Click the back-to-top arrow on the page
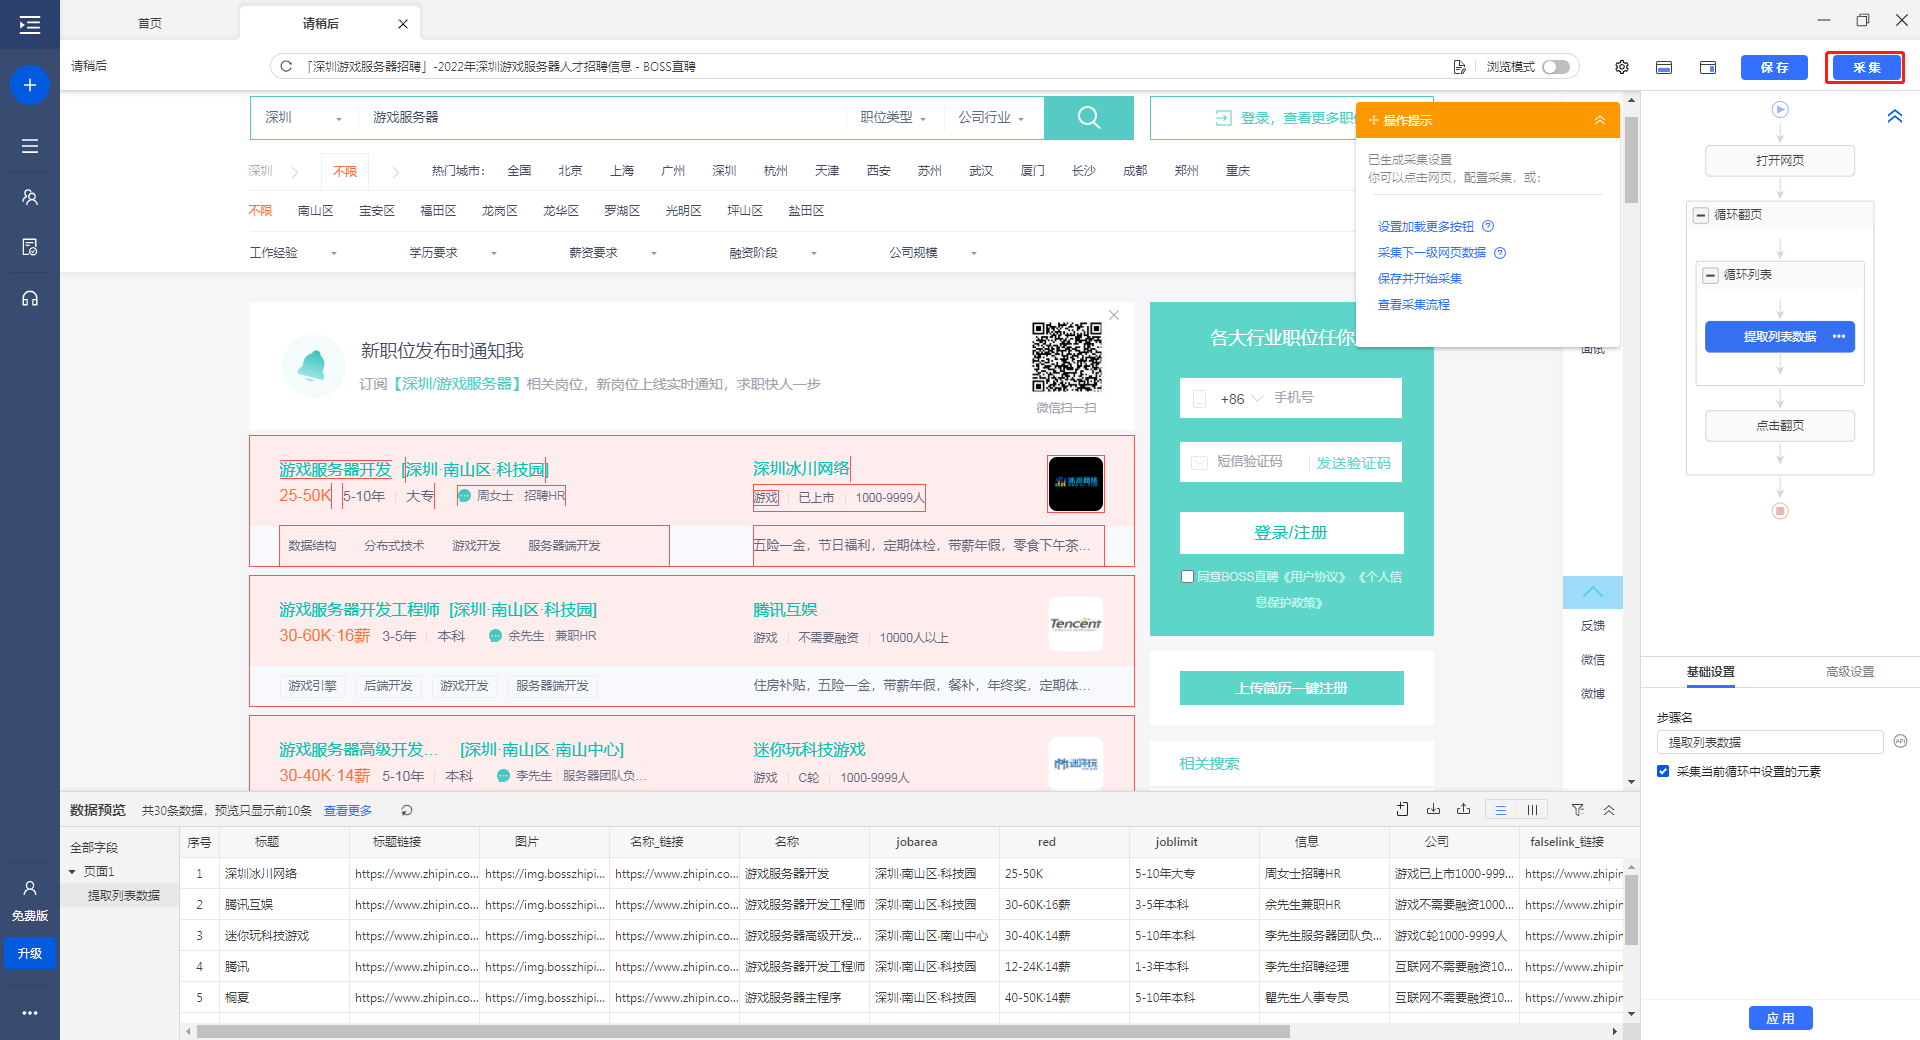This screenshot has height=1040, width=1920. pos(1593,592)
